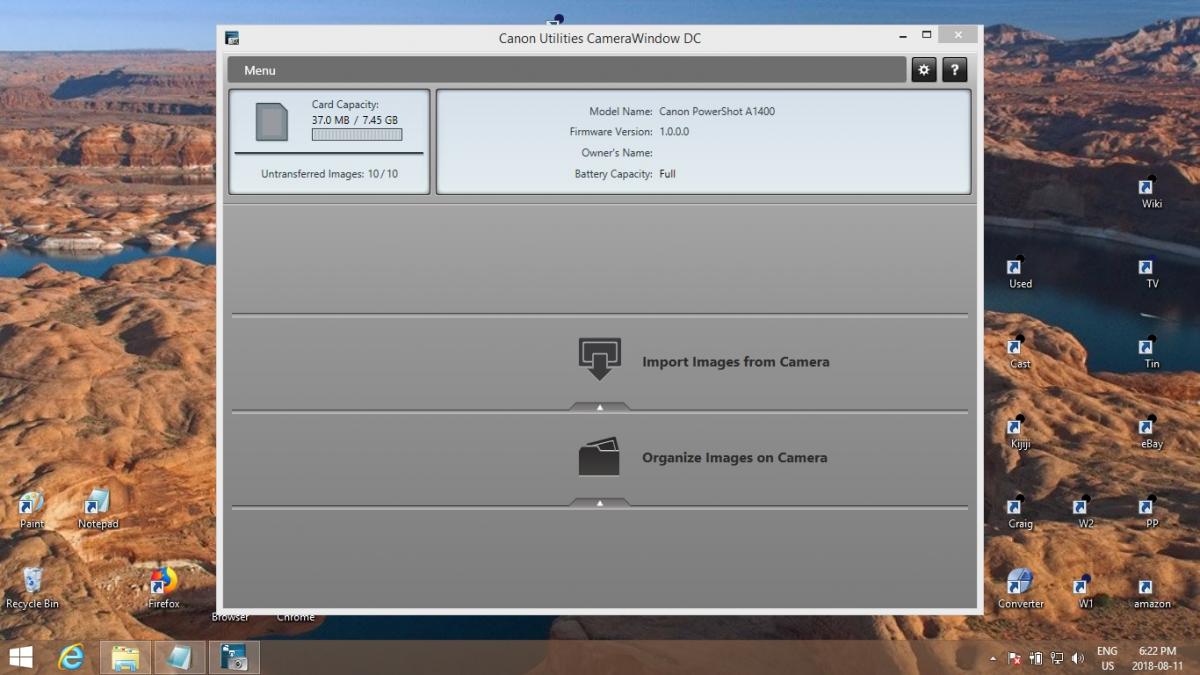The width and height of the screenshot is (1200, 675).
Task: Click the volume speaker tray icon
Action: (x=1078, y=659)
